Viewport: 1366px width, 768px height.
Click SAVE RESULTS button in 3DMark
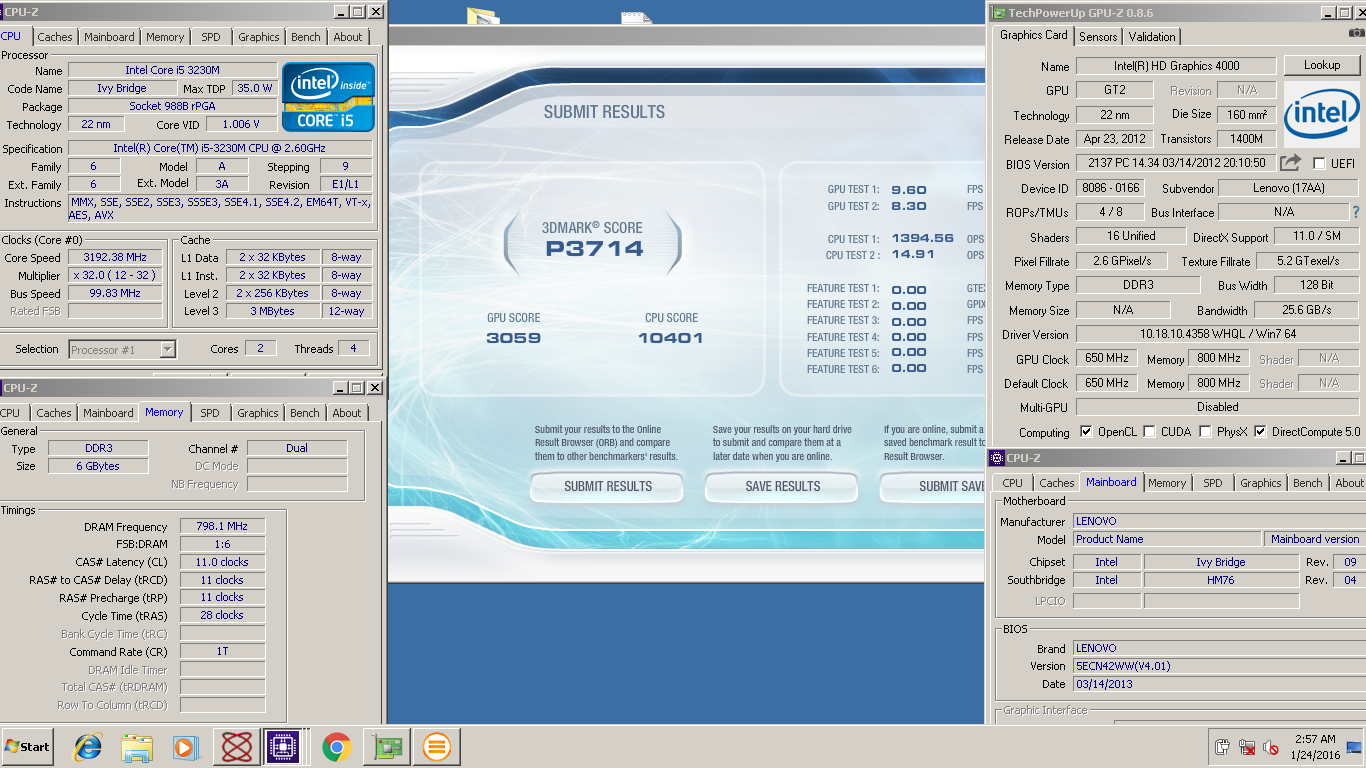[782, 486]
